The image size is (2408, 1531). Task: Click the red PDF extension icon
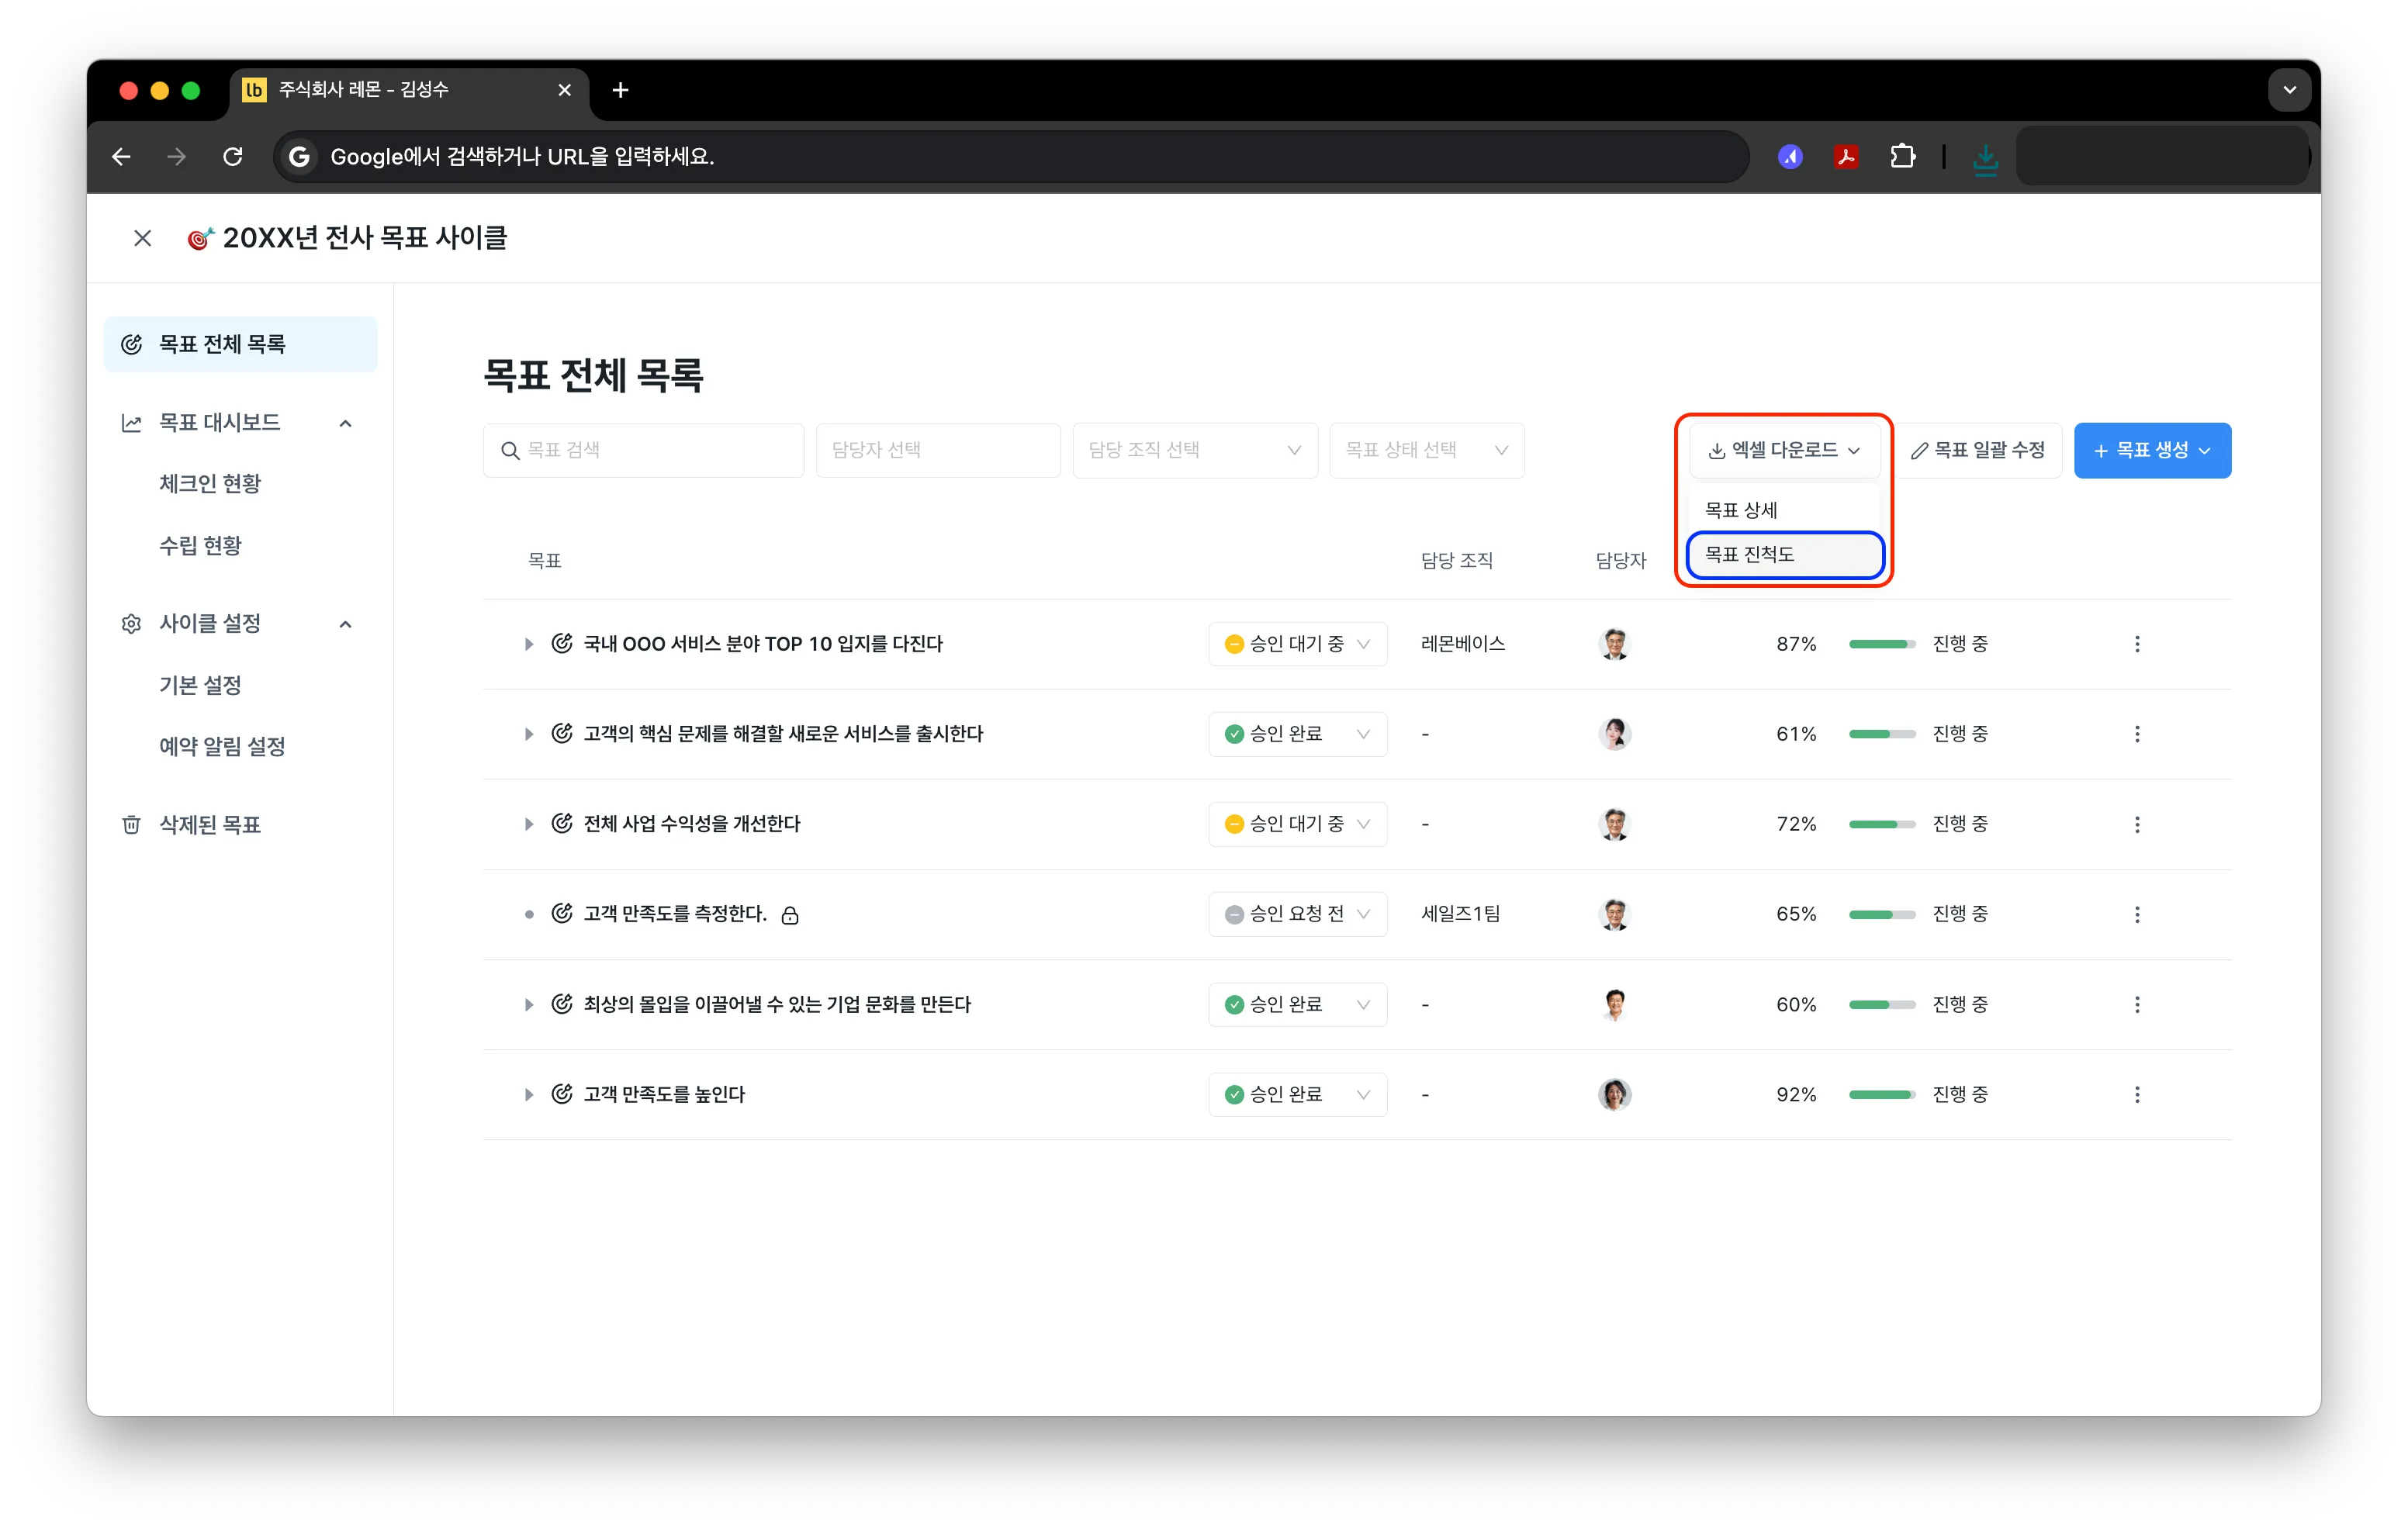tap(1846, 157)
